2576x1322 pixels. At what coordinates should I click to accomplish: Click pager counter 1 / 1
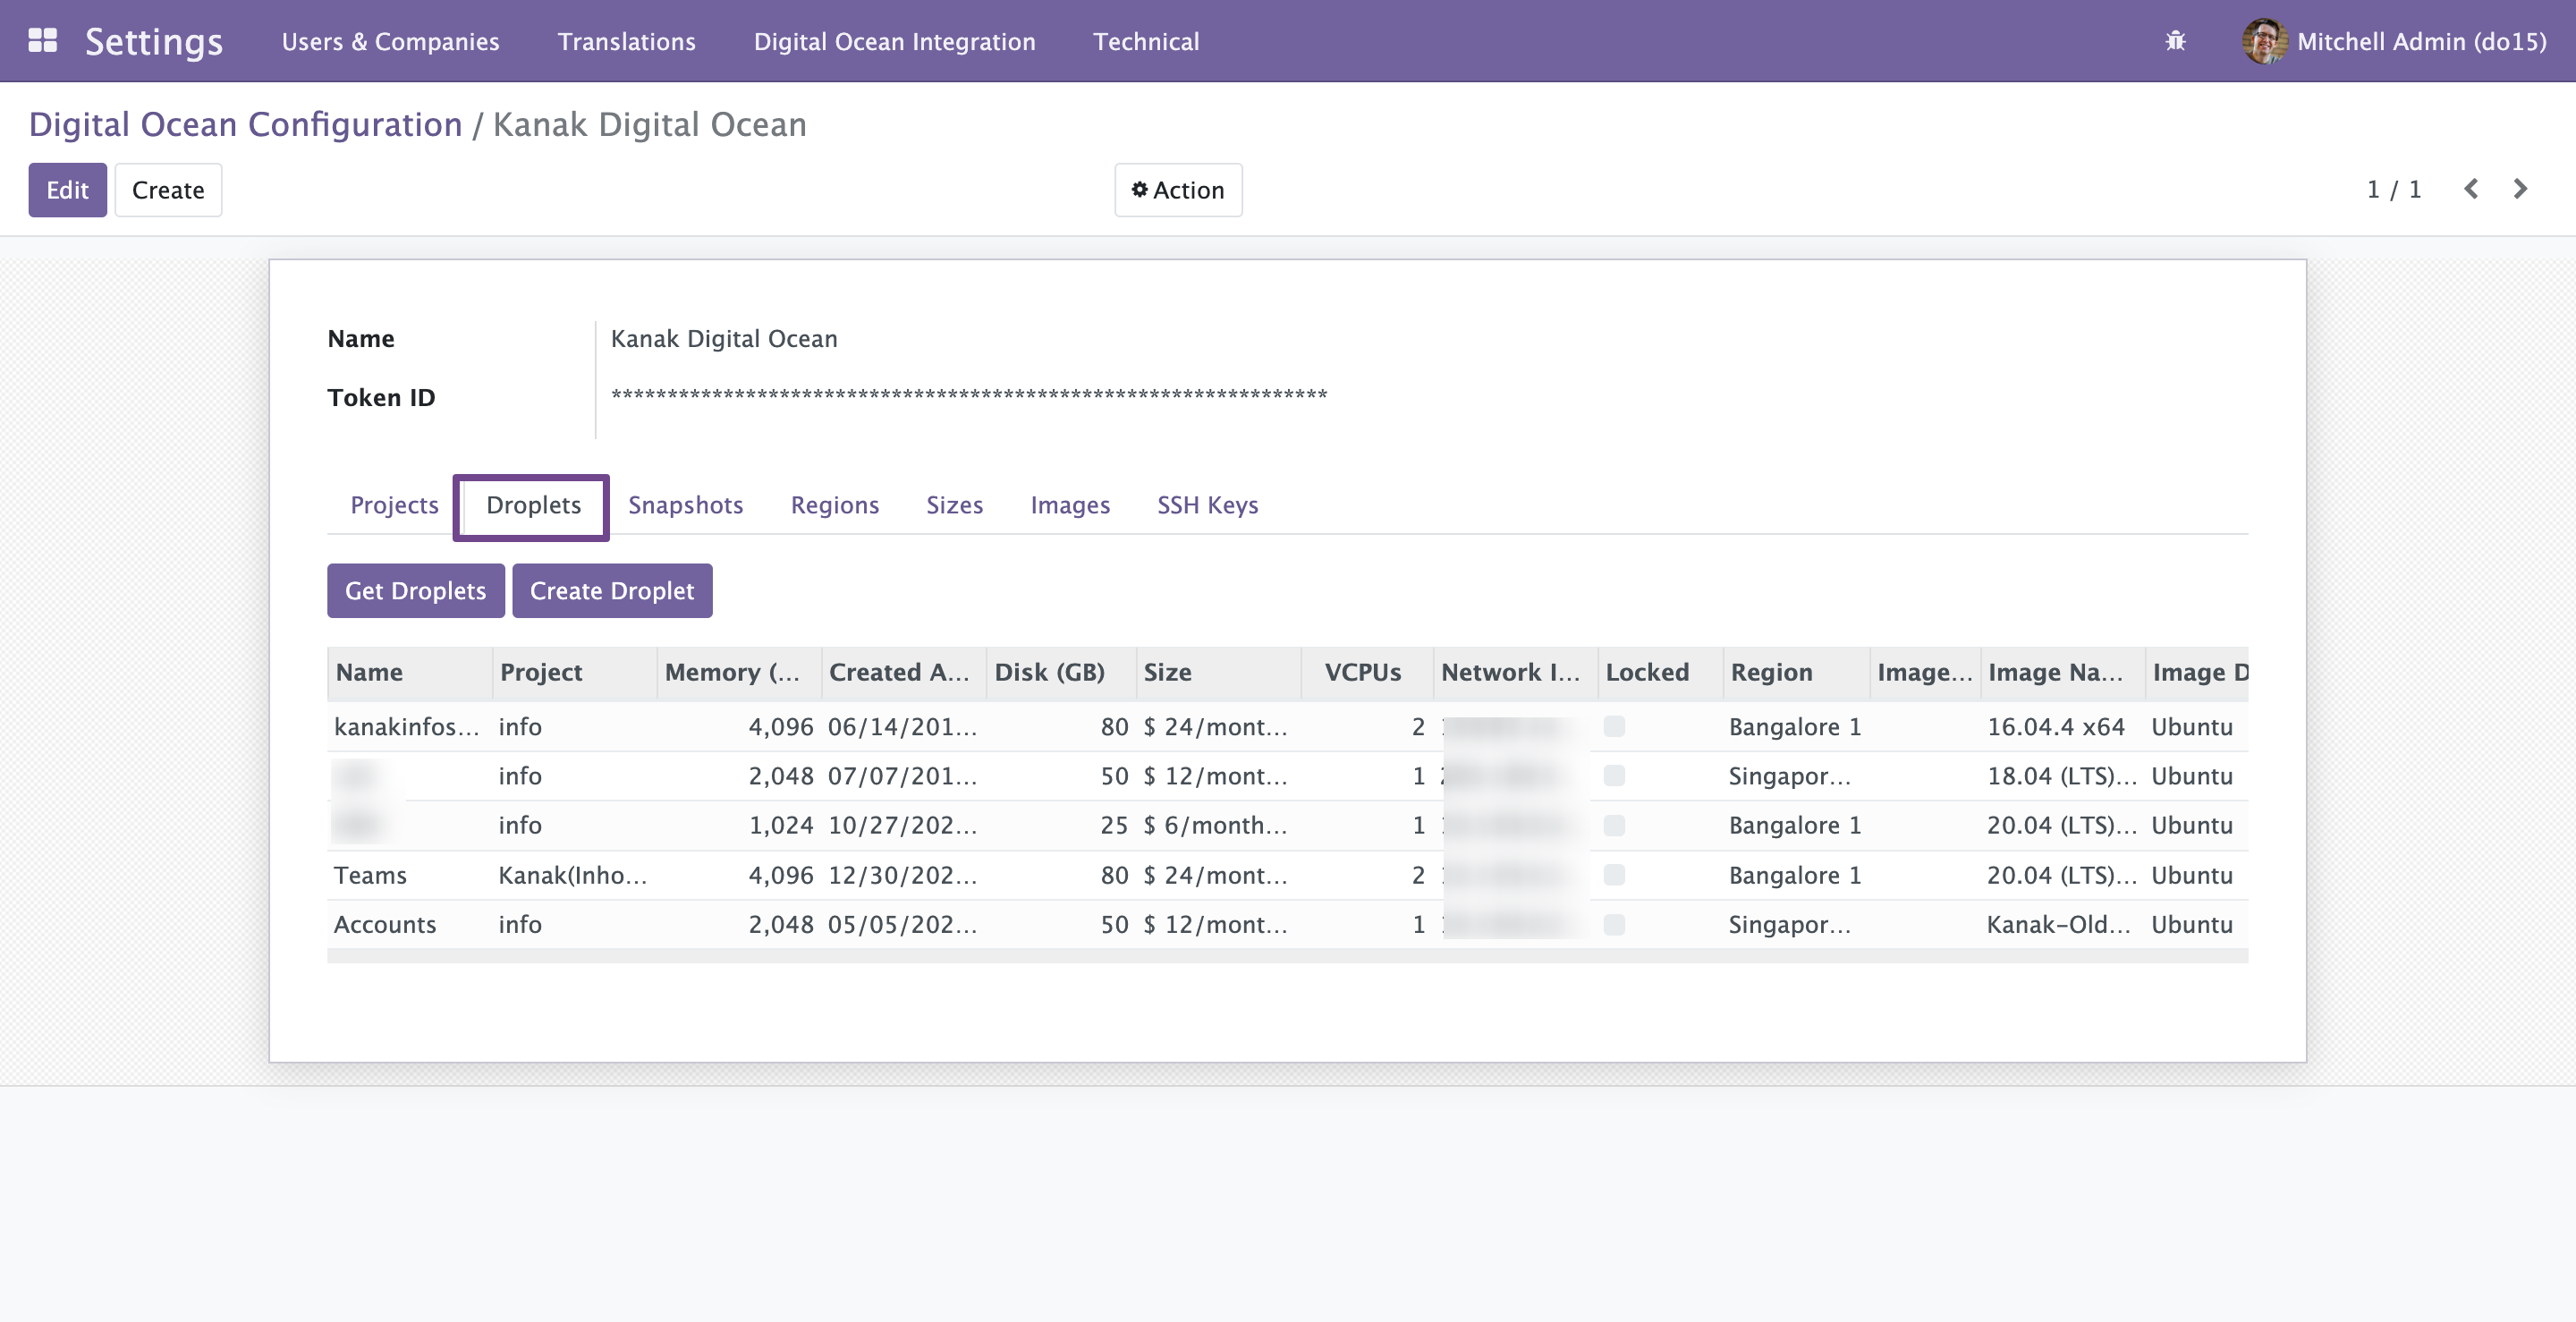point(2394,189)
